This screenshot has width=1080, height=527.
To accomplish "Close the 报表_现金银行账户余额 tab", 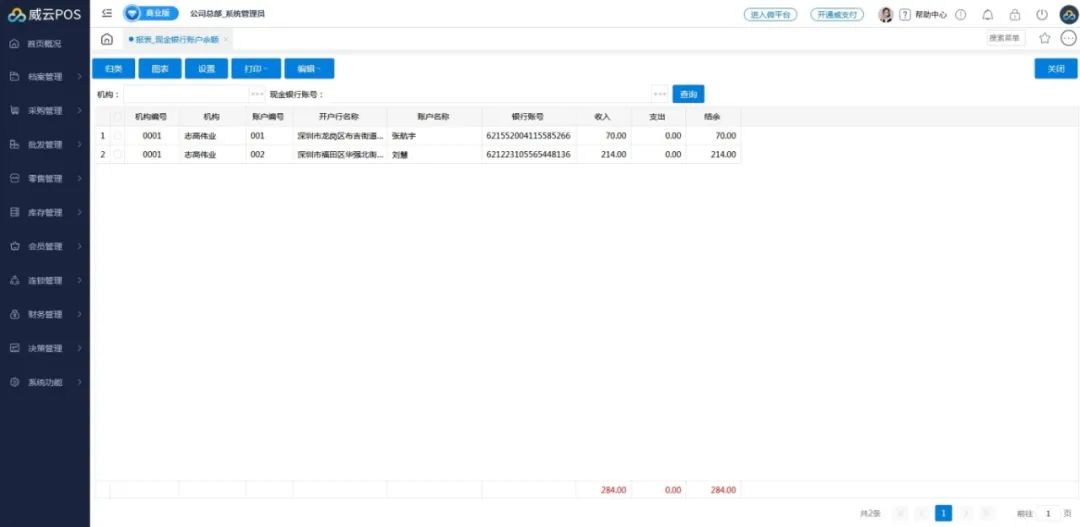I will (x=226, y=40).
